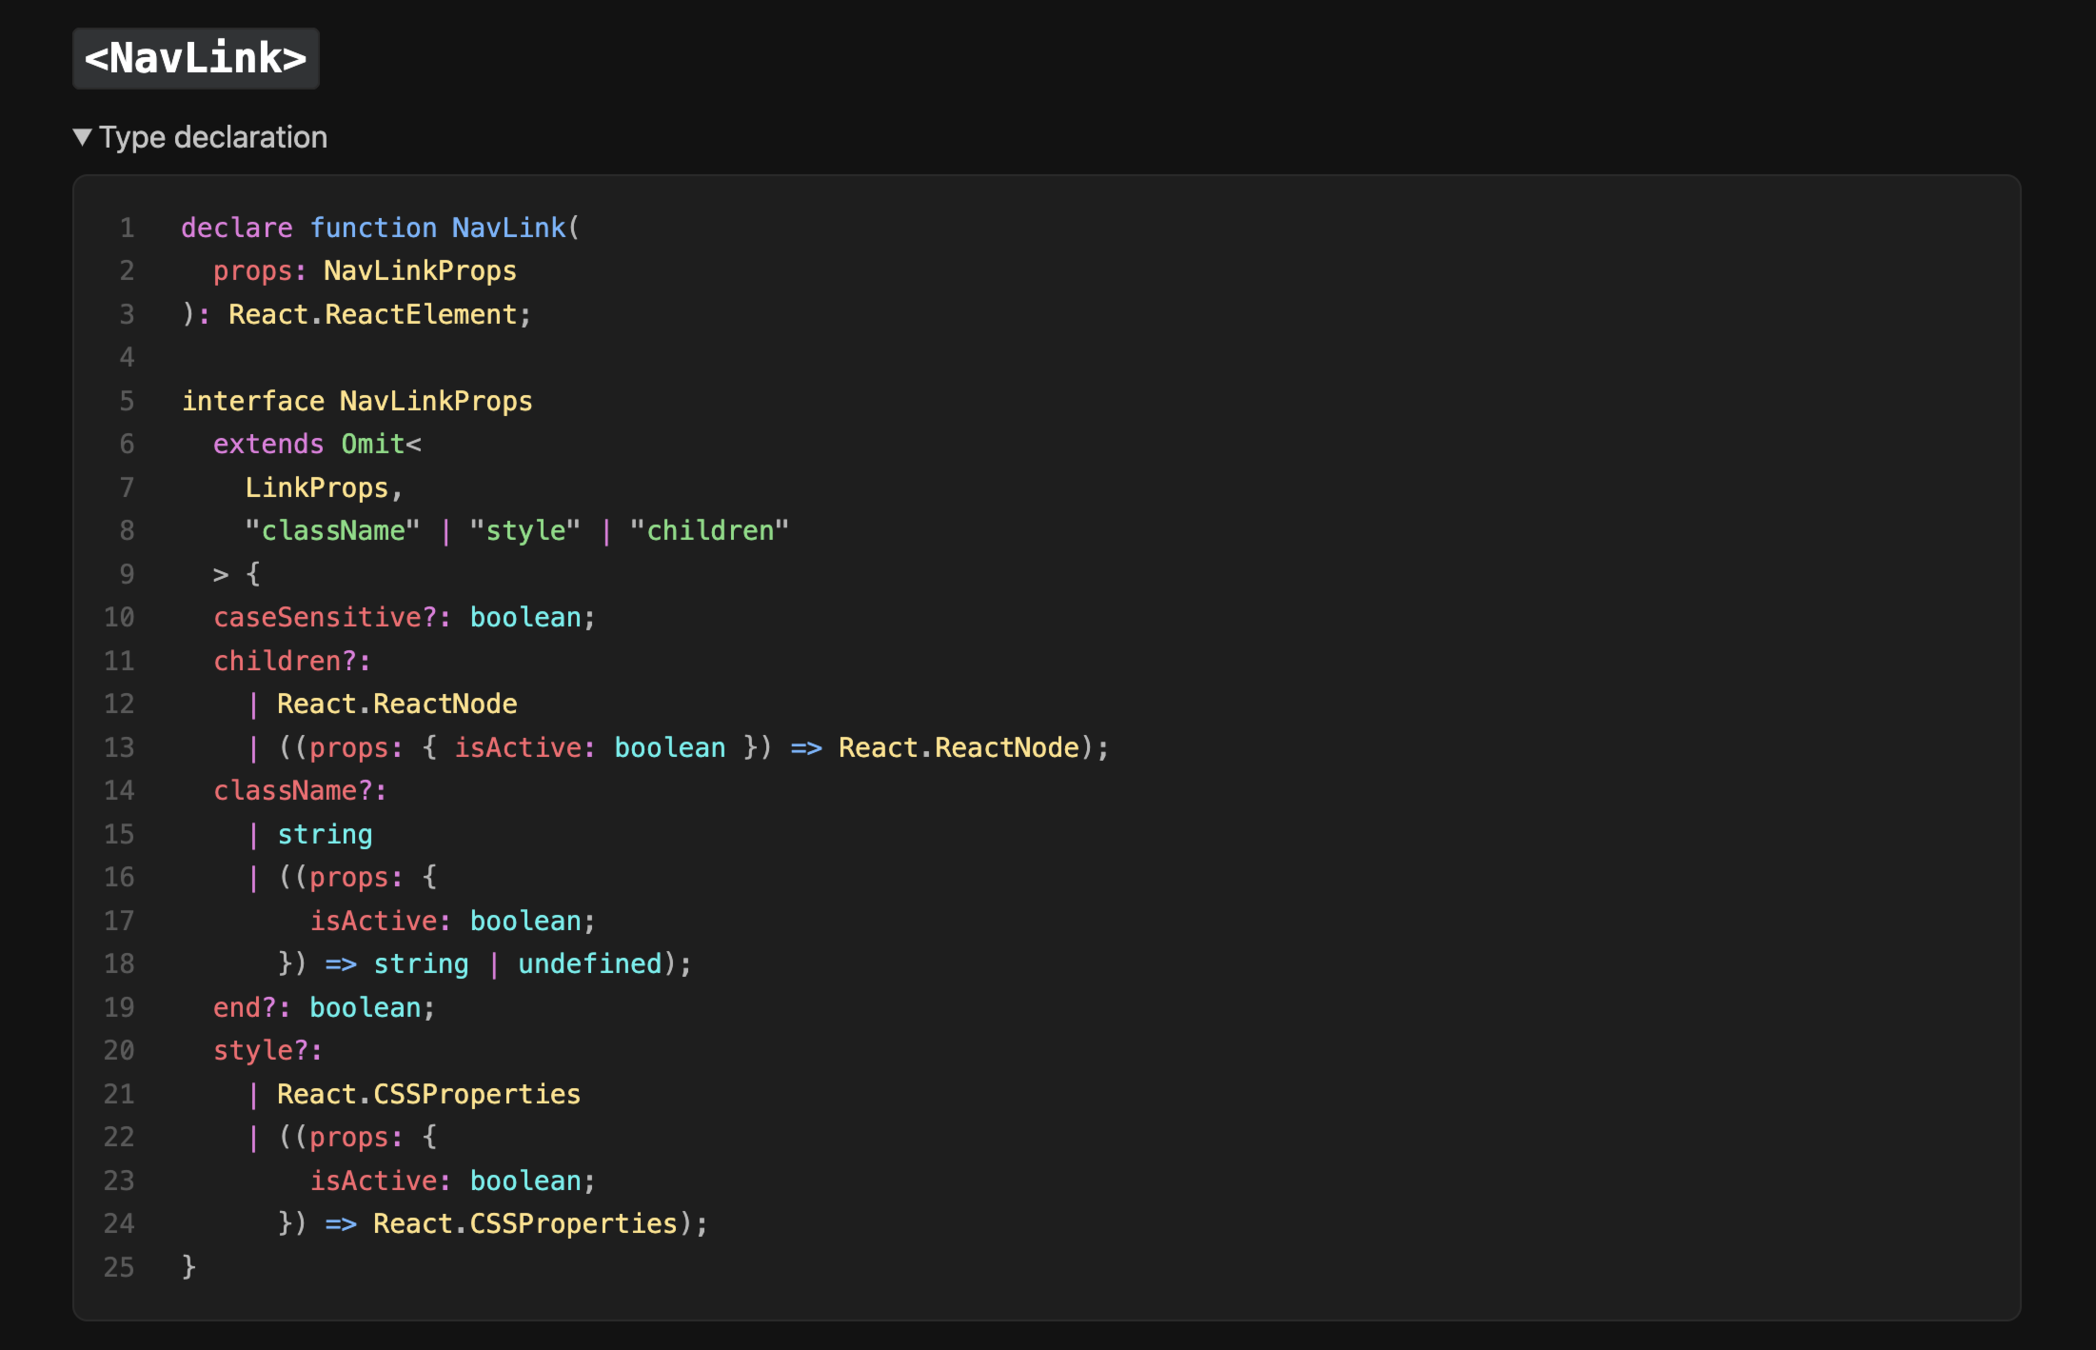Screen dimensions: 2096x1350
Task: Click isActive on line 13
Action: tap(517, 748)
